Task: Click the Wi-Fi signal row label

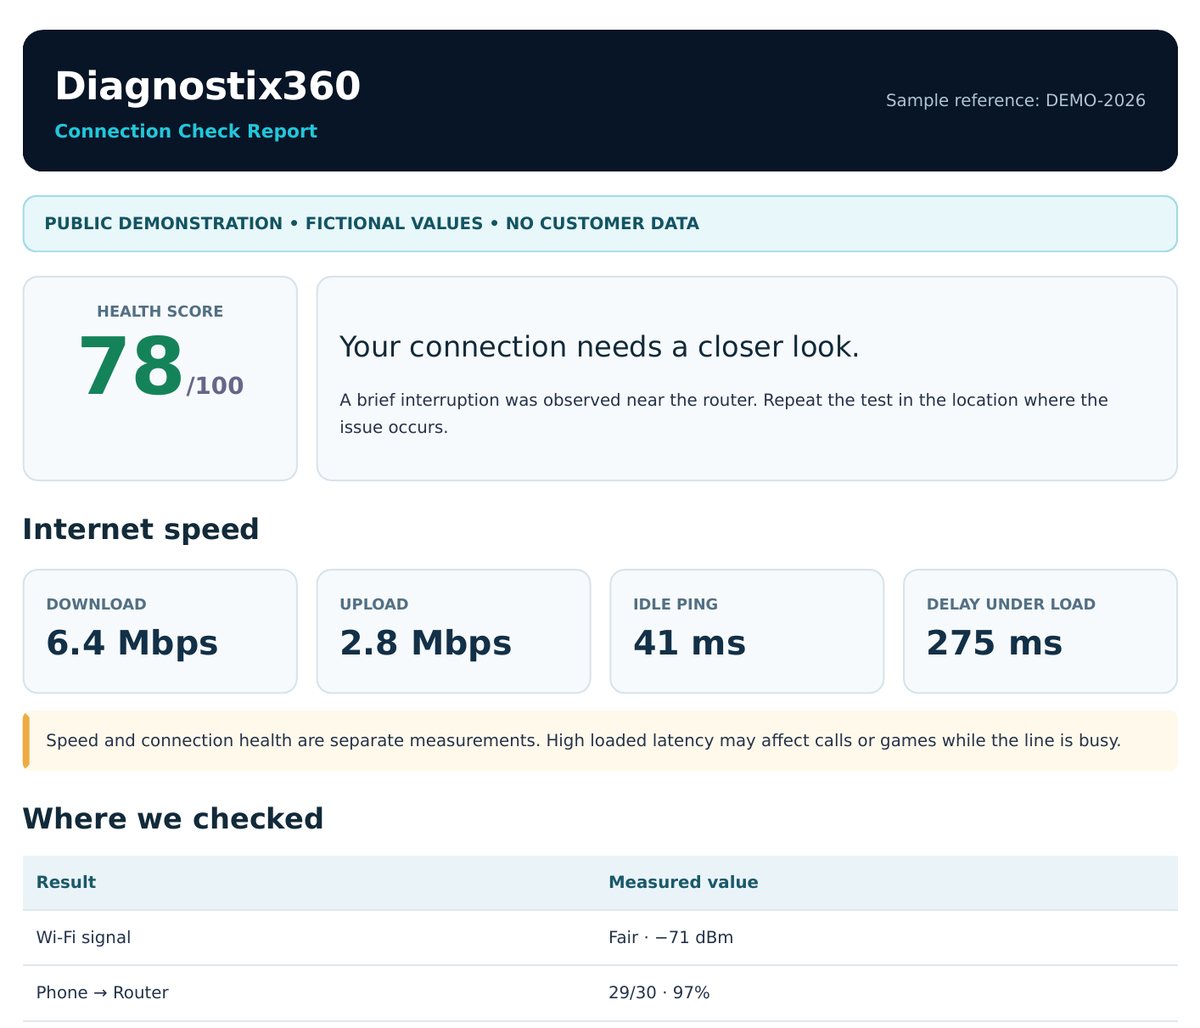Action: [84, 937]
